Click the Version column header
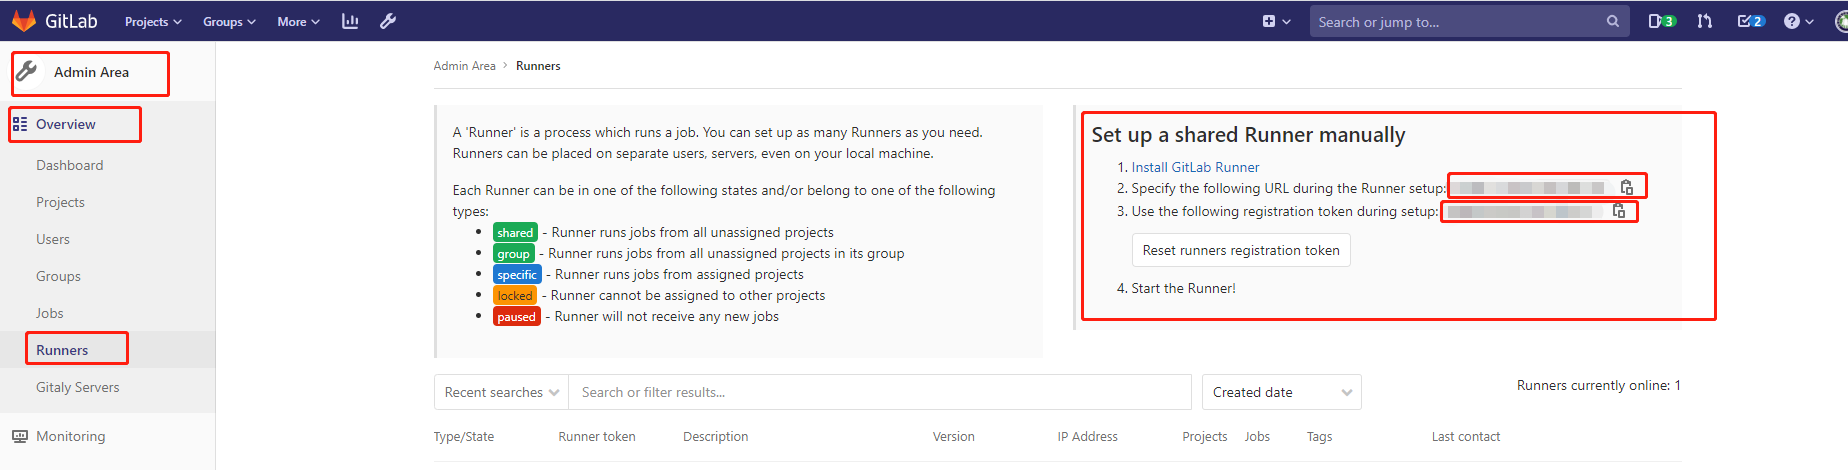 pyautogui.click(x=954, y=437)
